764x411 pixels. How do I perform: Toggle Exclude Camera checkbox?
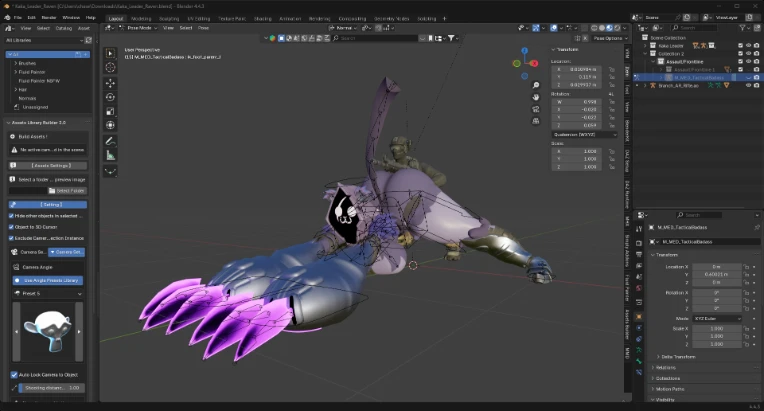(x=11, y=238)
